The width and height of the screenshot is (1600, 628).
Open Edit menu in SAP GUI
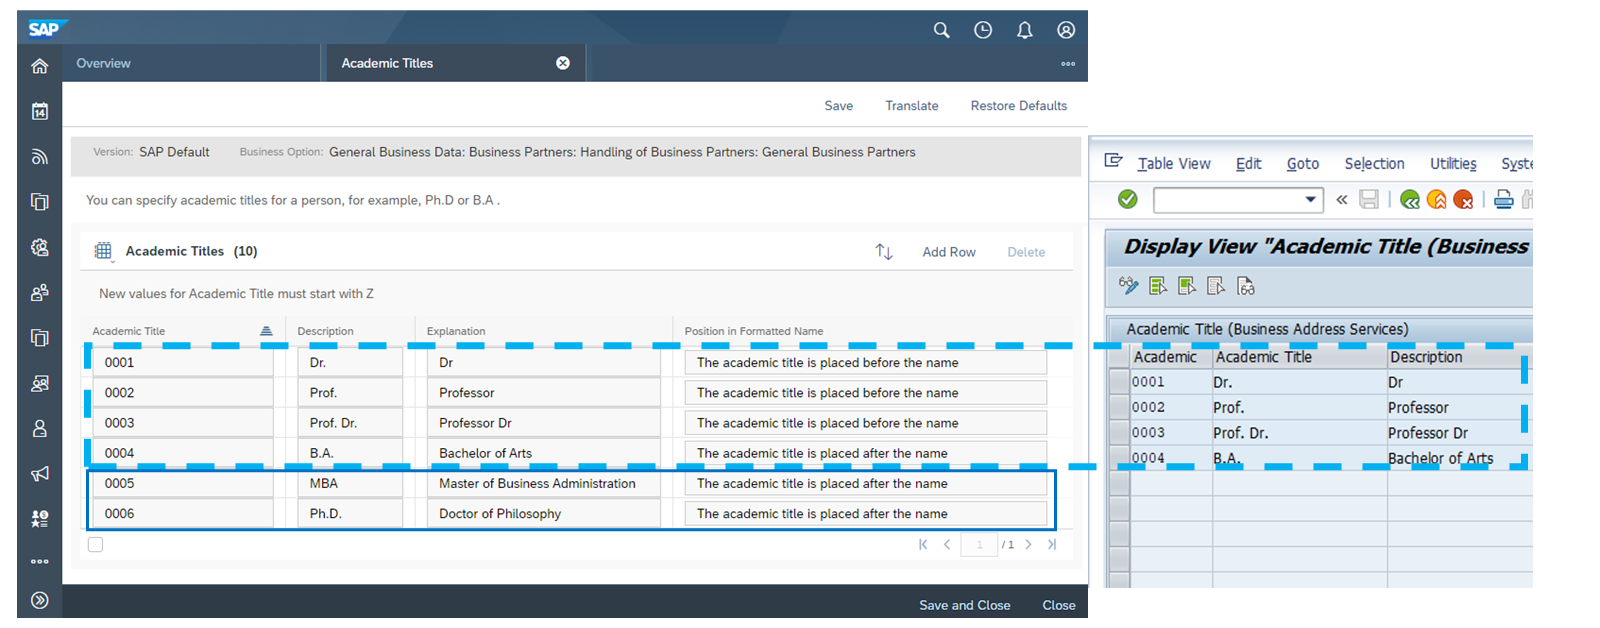[x=1248, y=164]
